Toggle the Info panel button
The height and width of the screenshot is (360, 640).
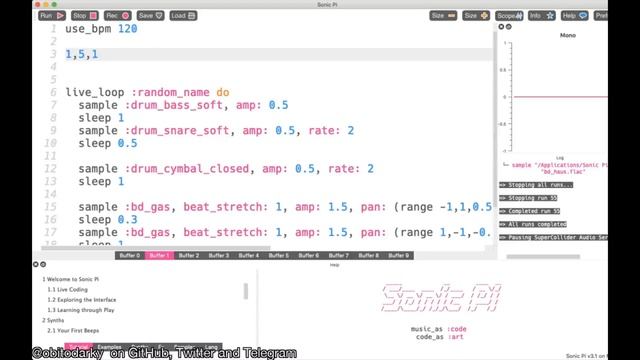[x=542, y=16]
